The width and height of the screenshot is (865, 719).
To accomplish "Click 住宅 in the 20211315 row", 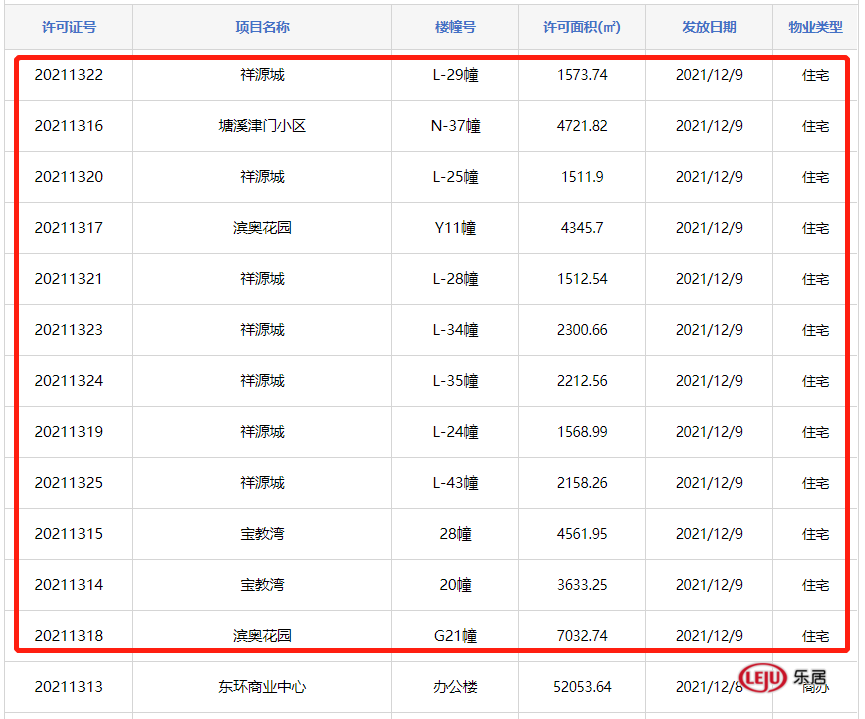I will pyautogui.click(x=815, y=534).
